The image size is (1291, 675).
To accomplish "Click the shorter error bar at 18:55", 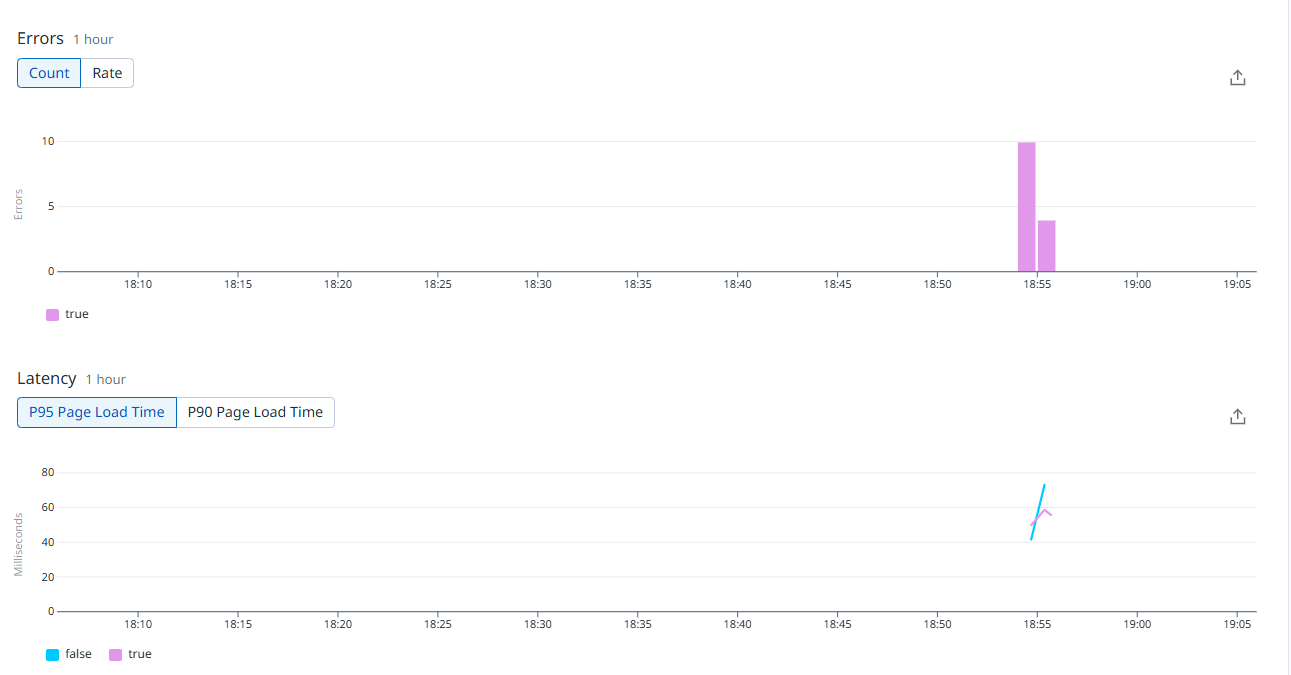I will [x=1046, y=246].
